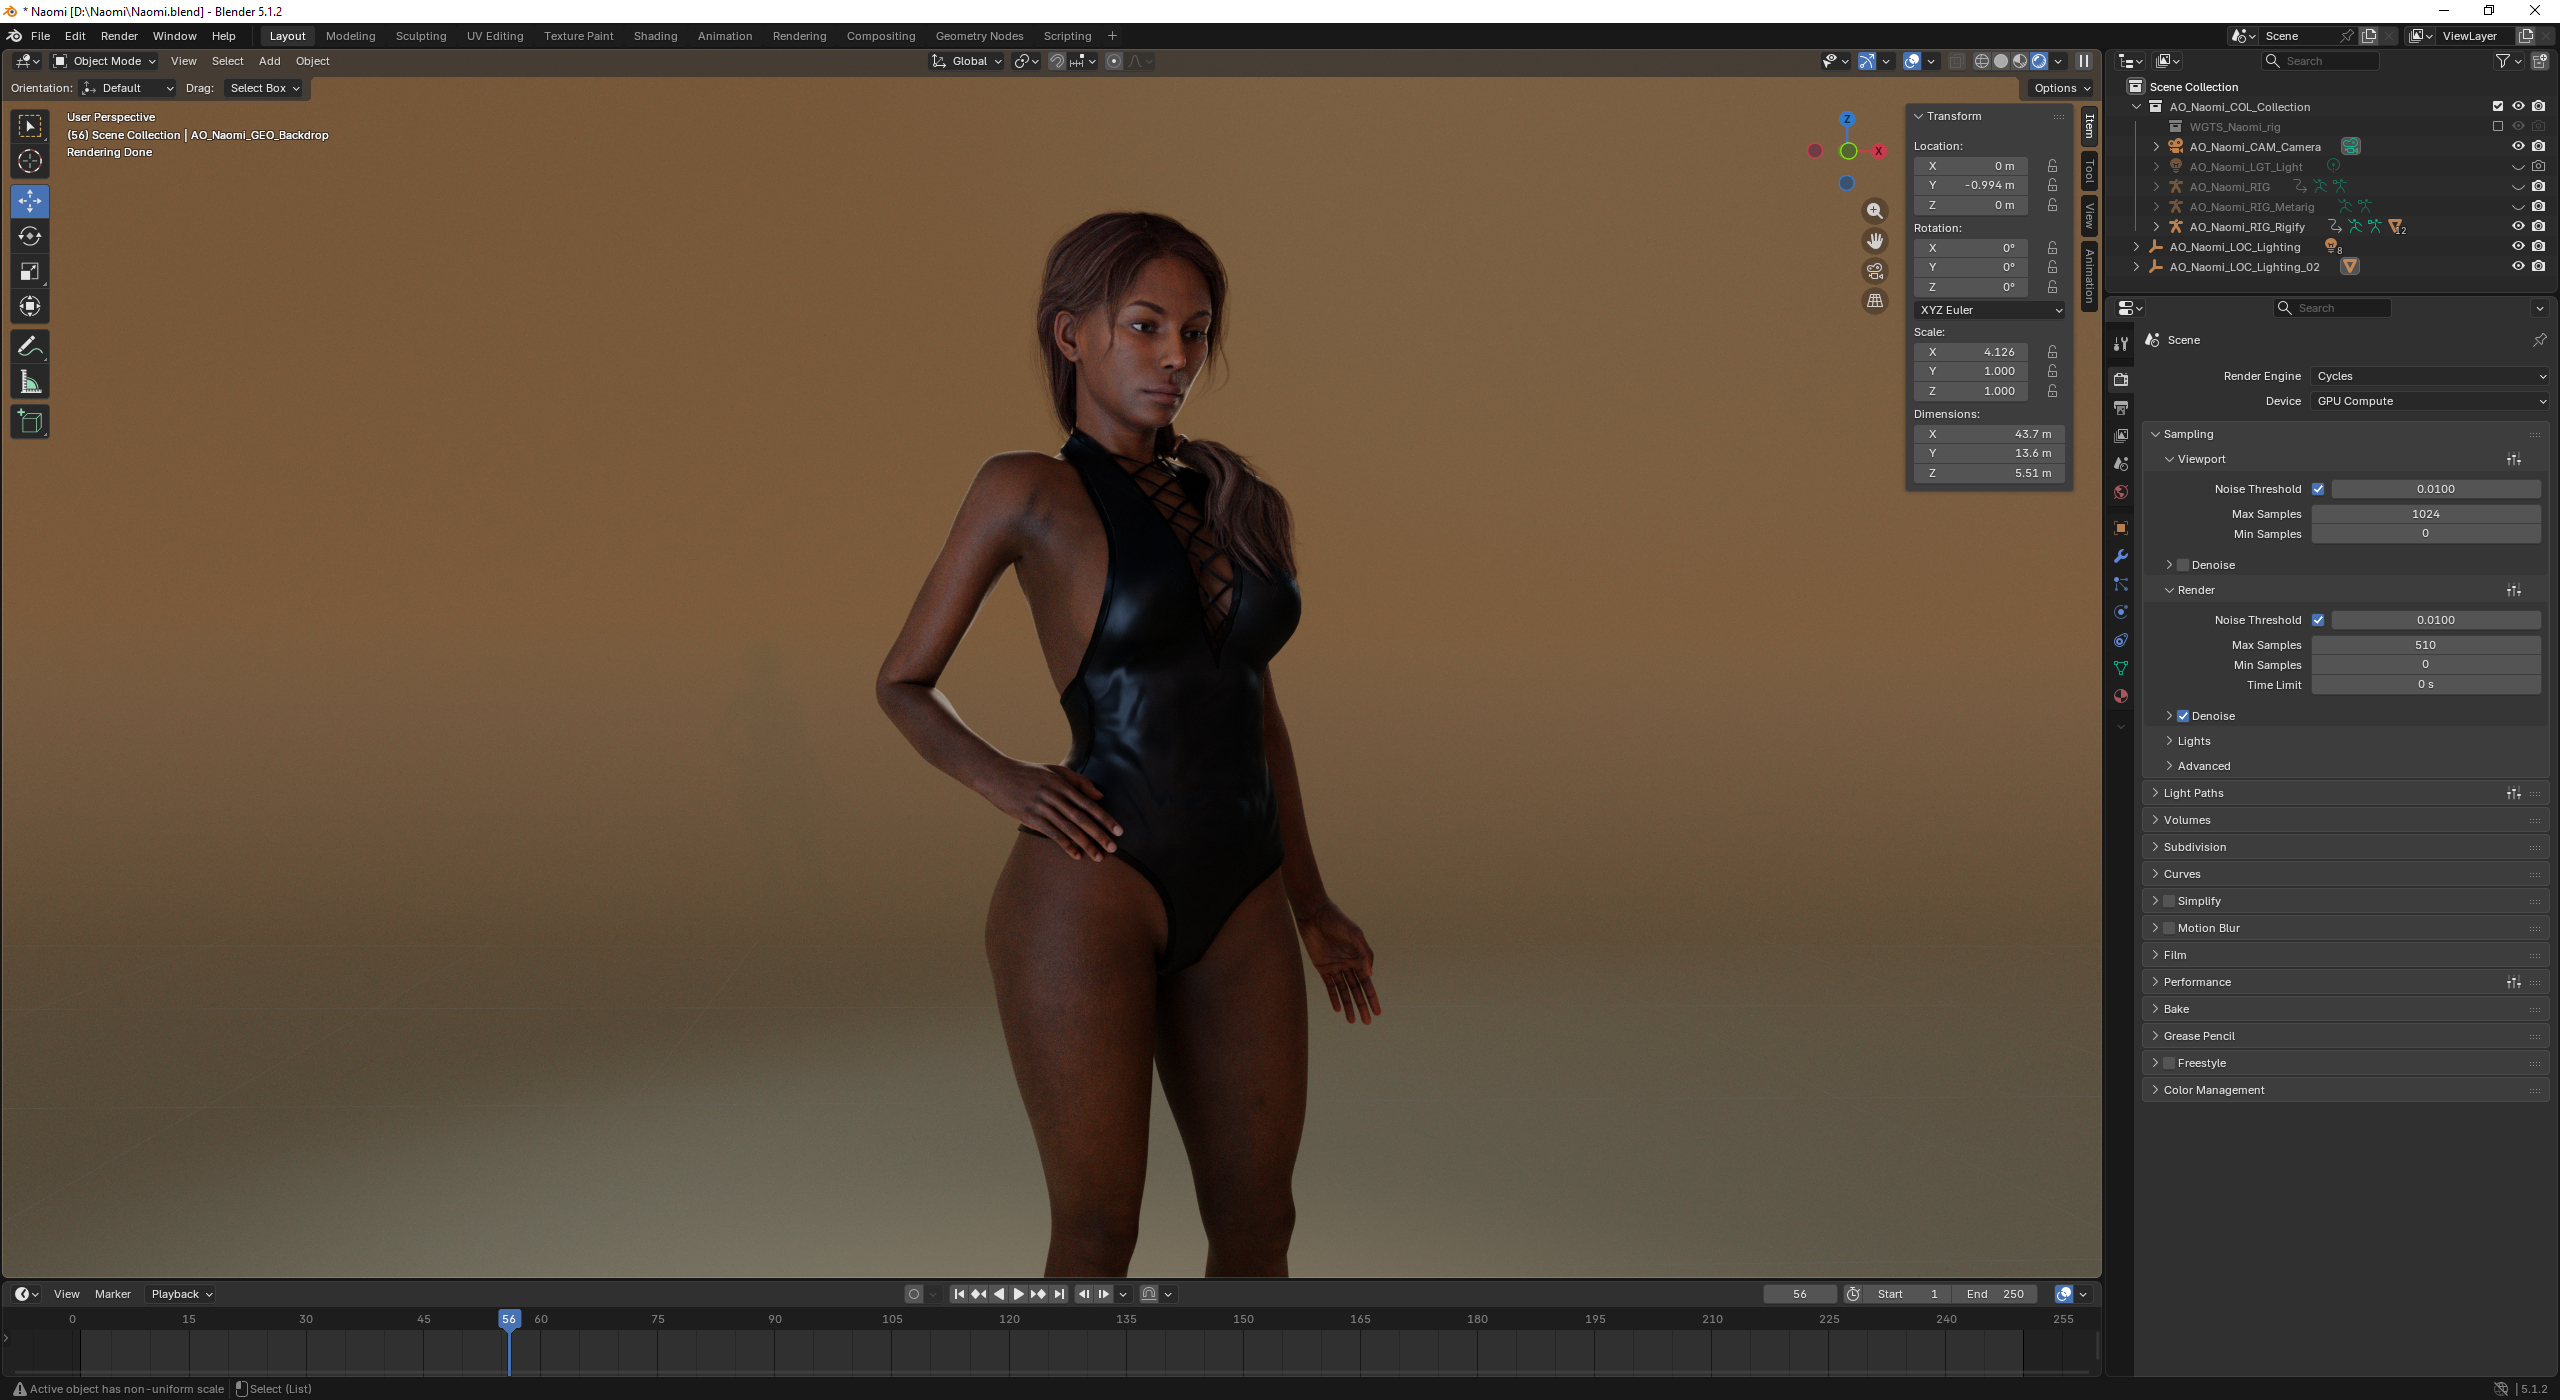The image size is (2560, 1400).
Task: Open the Playback popover in the timeline
Action: (181, 1294)
